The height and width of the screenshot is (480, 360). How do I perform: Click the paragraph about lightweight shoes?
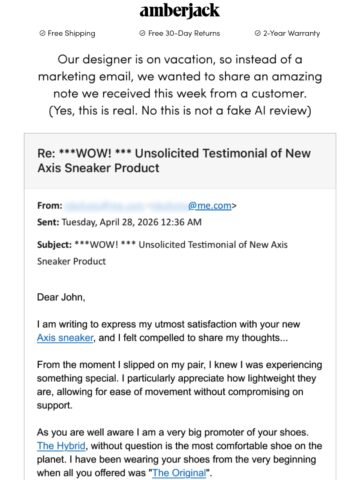point(179,385)
